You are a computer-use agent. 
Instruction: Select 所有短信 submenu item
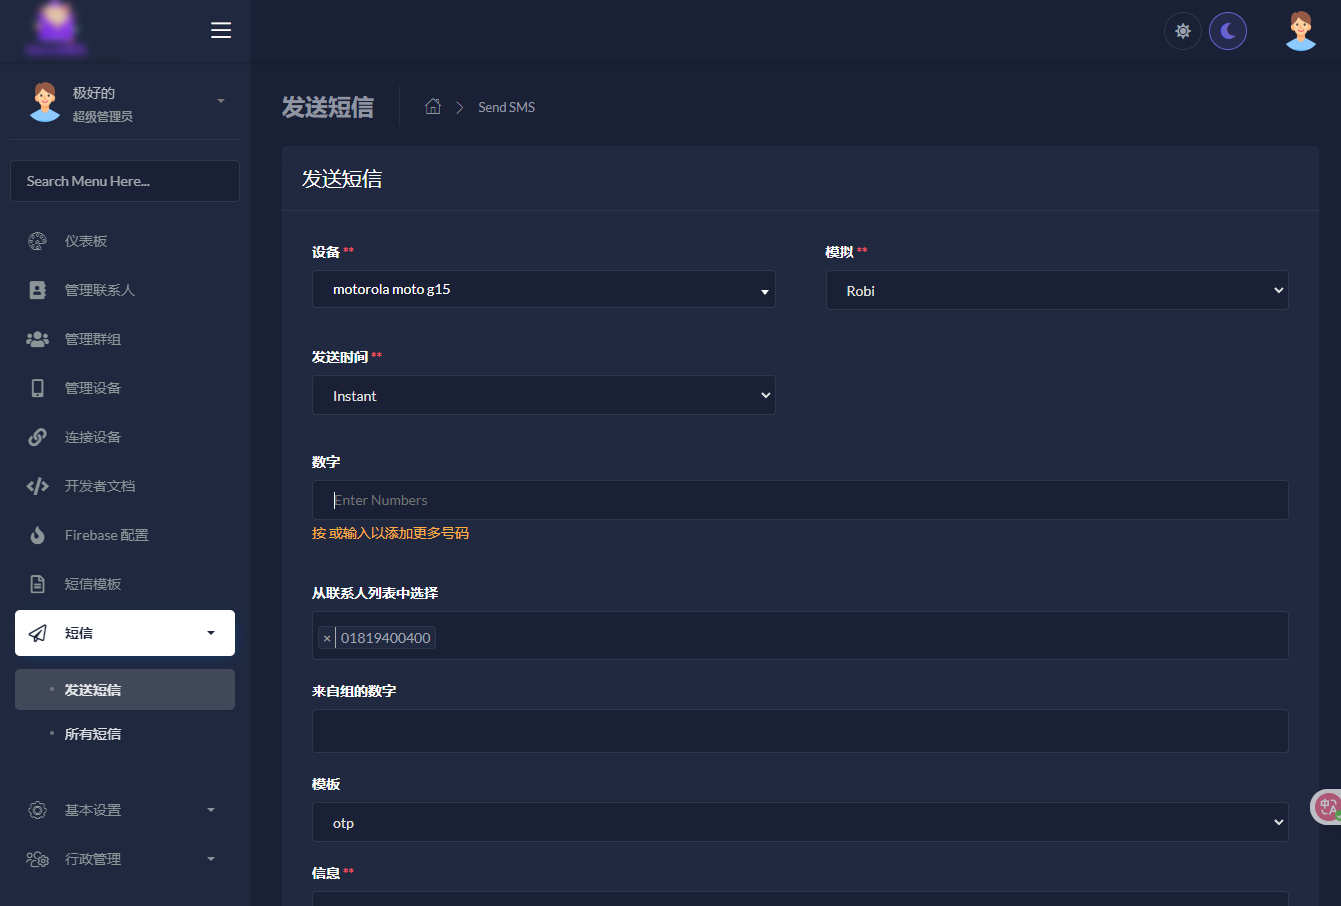(x=125, y=734)
